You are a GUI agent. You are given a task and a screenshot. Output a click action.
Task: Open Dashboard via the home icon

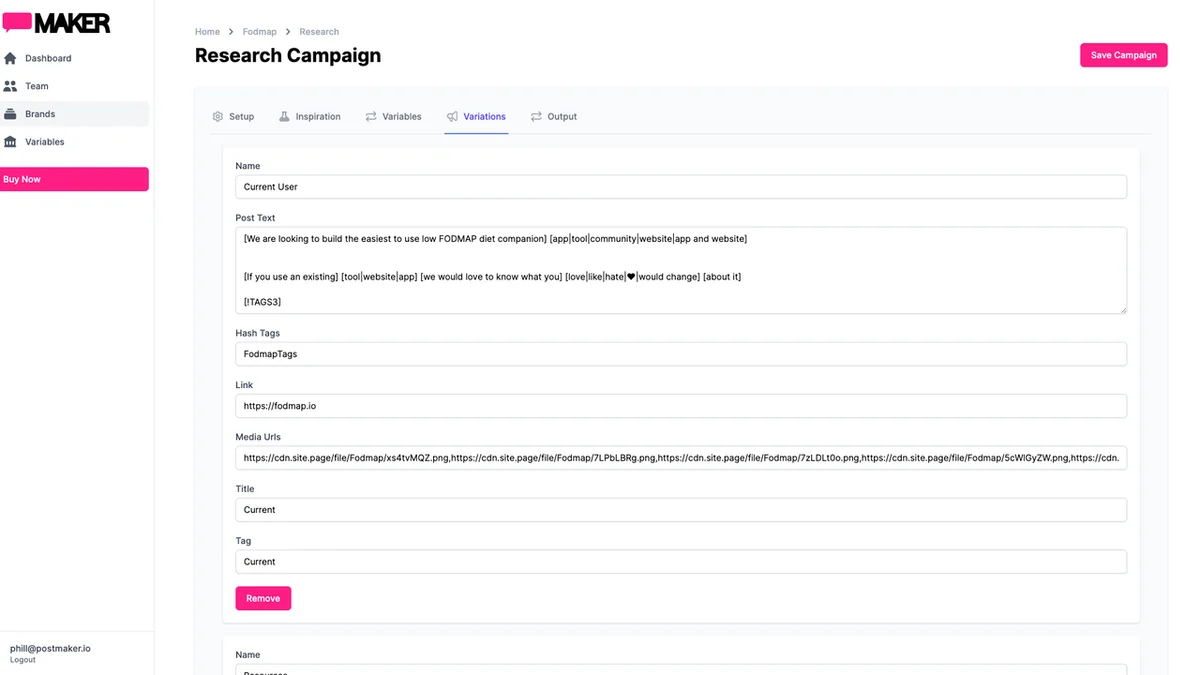[x=11, y=58]
